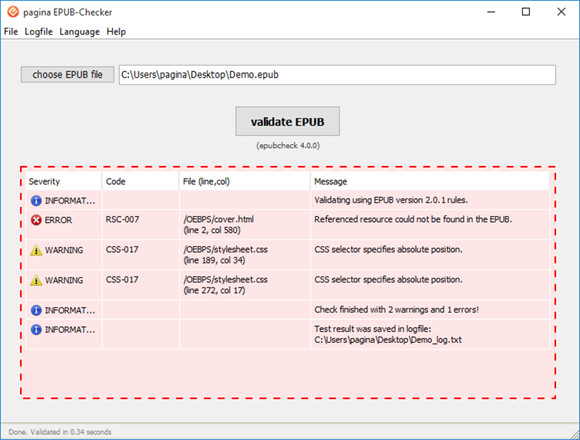Maximize the EPUB-Checker window
The image size is (580, 440).
point(526,12)
